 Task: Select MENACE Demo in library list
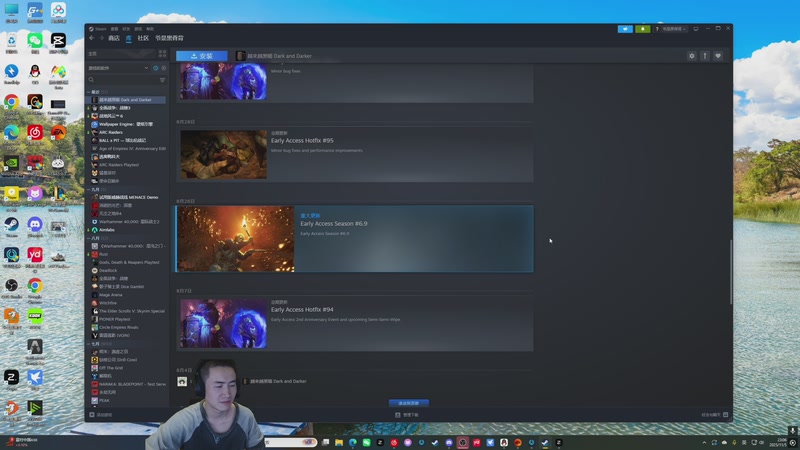pos(126,197)
